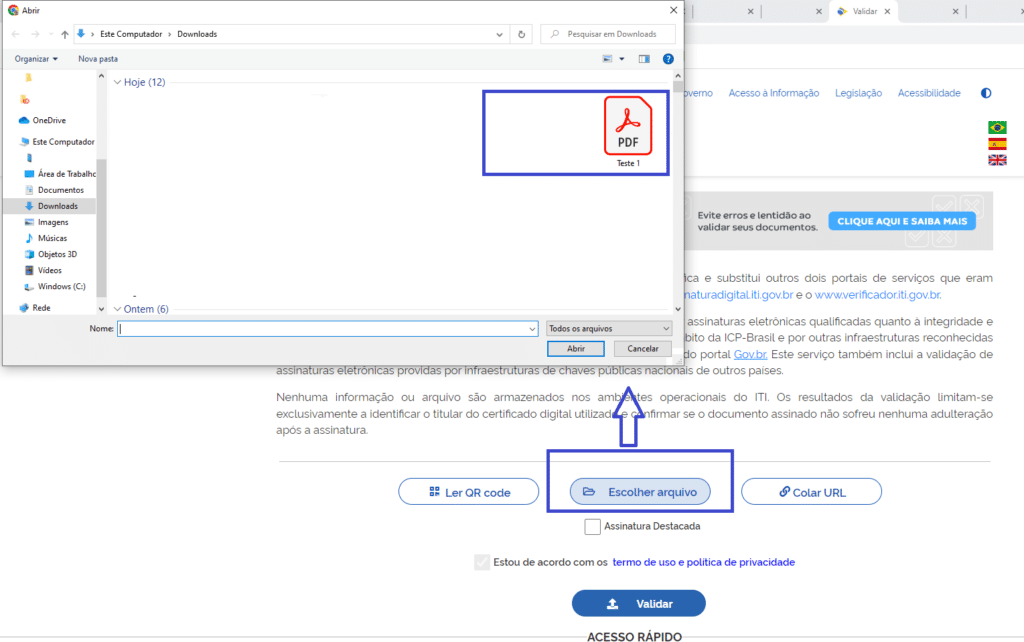The image size is (1024, 642).
Task: Select the Teste 1 PDF file
Action: (627, 131)
